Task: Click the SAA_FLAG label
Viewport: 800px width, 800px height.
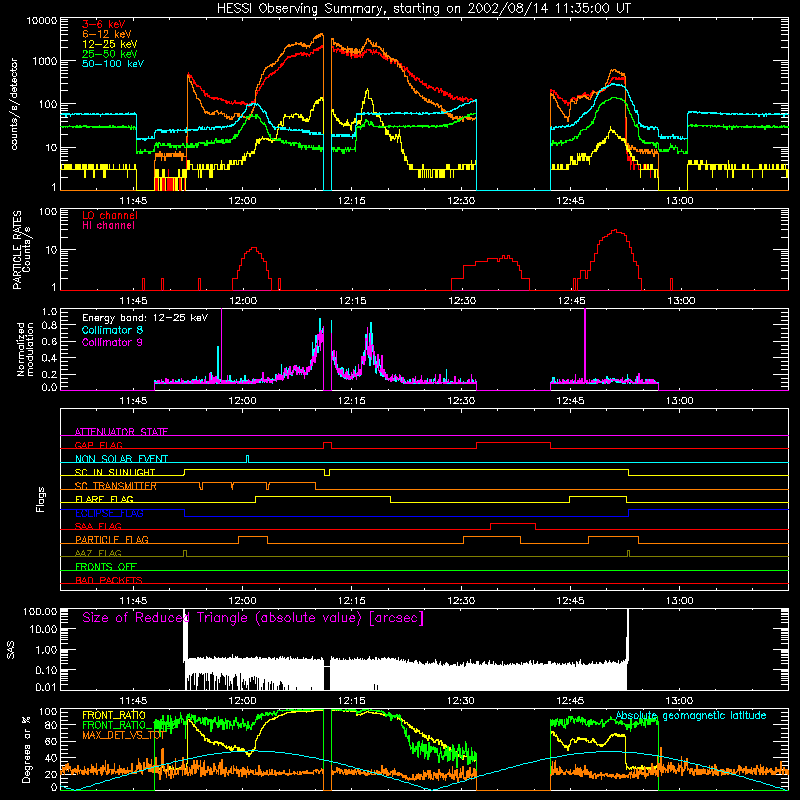Action: [x=98, y=526]
